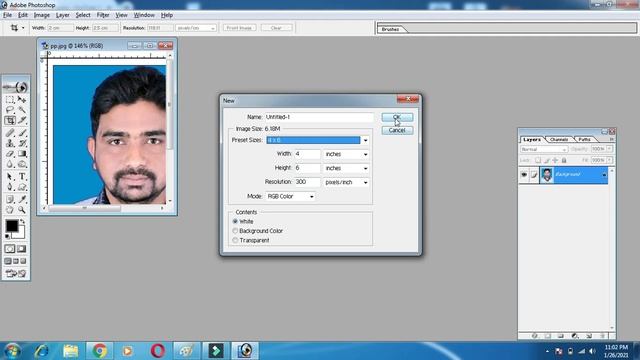Select the Eraser tool
The height and width of the screenshot is (360, 640).
(10, 154)
